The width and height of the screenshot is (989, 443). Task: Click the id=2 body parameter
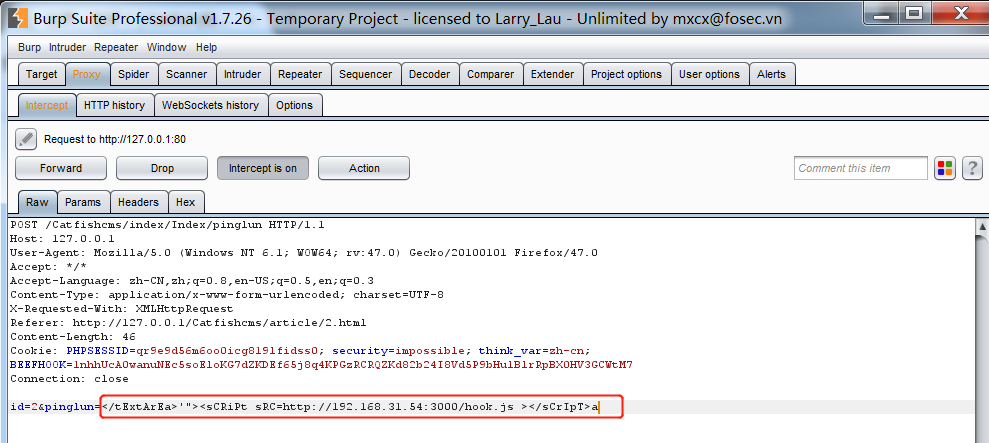click(x=24, y=407)
